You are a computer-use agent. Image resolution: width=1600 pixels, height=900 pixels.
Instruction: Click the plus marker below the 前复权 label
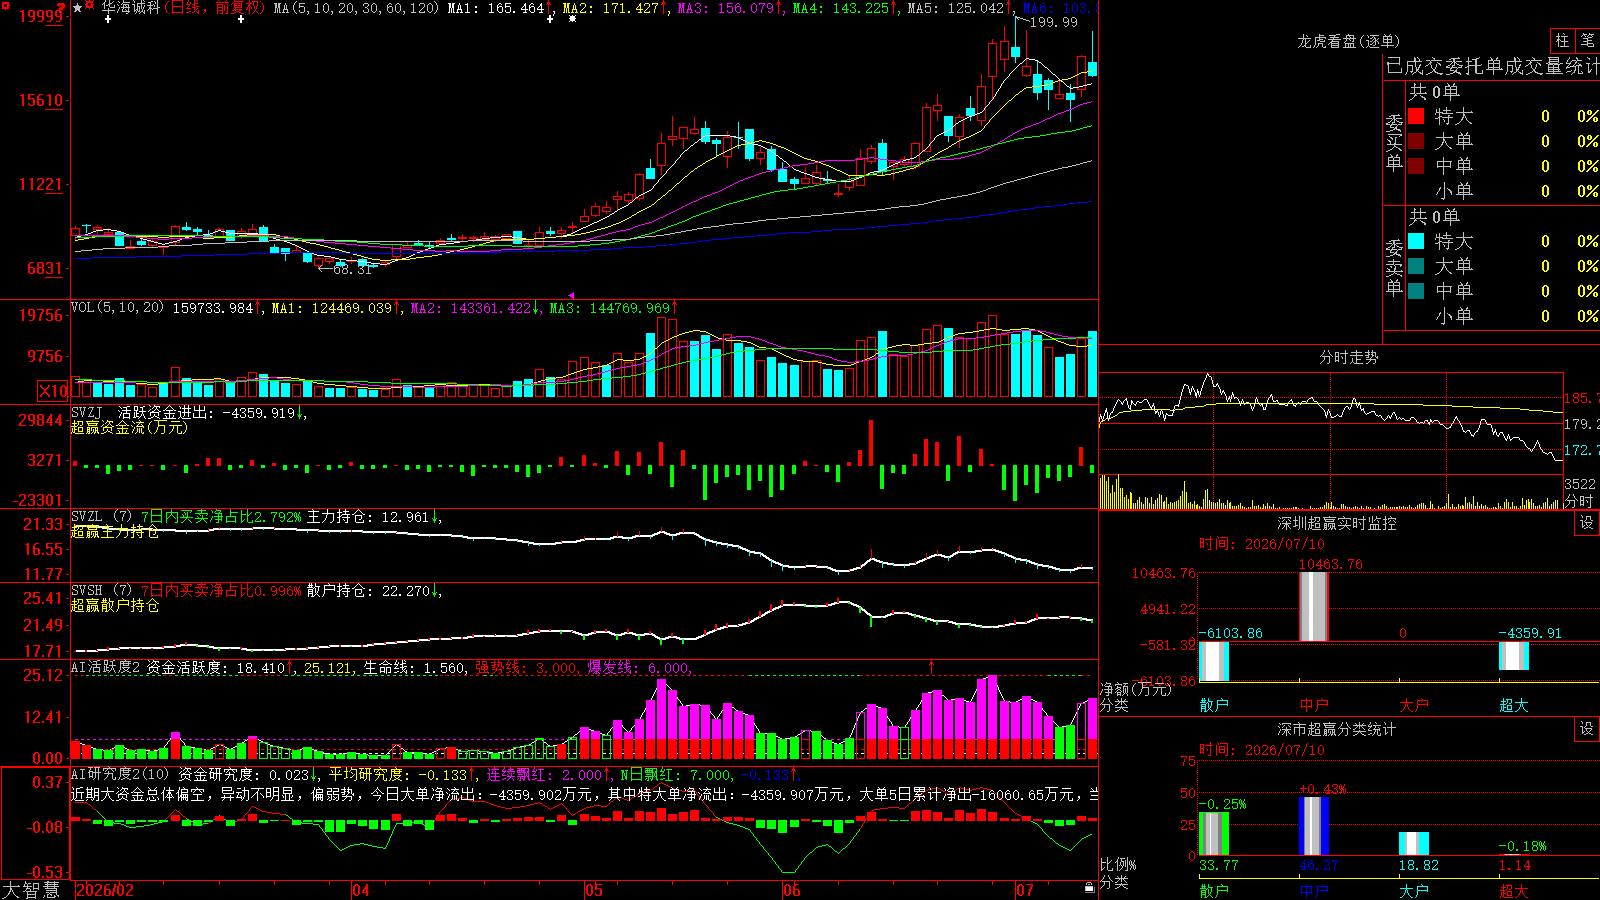(241, 19)
